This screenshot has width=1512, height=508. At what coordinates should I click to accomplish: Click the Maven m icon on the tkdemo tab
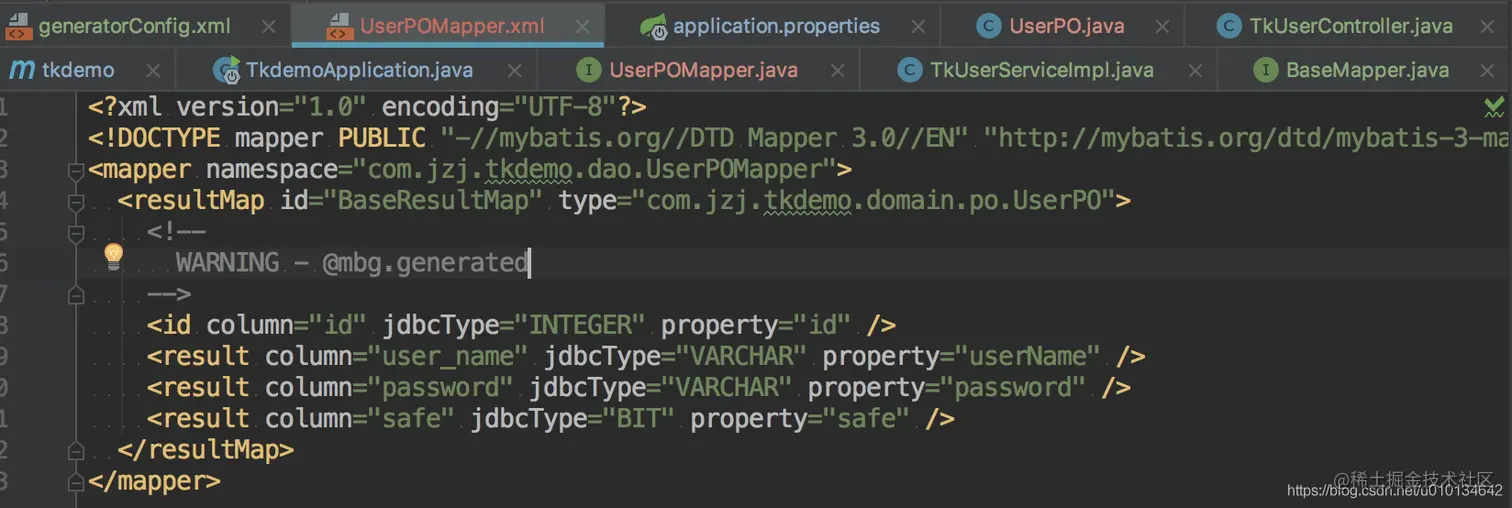[x=22, y=70]
